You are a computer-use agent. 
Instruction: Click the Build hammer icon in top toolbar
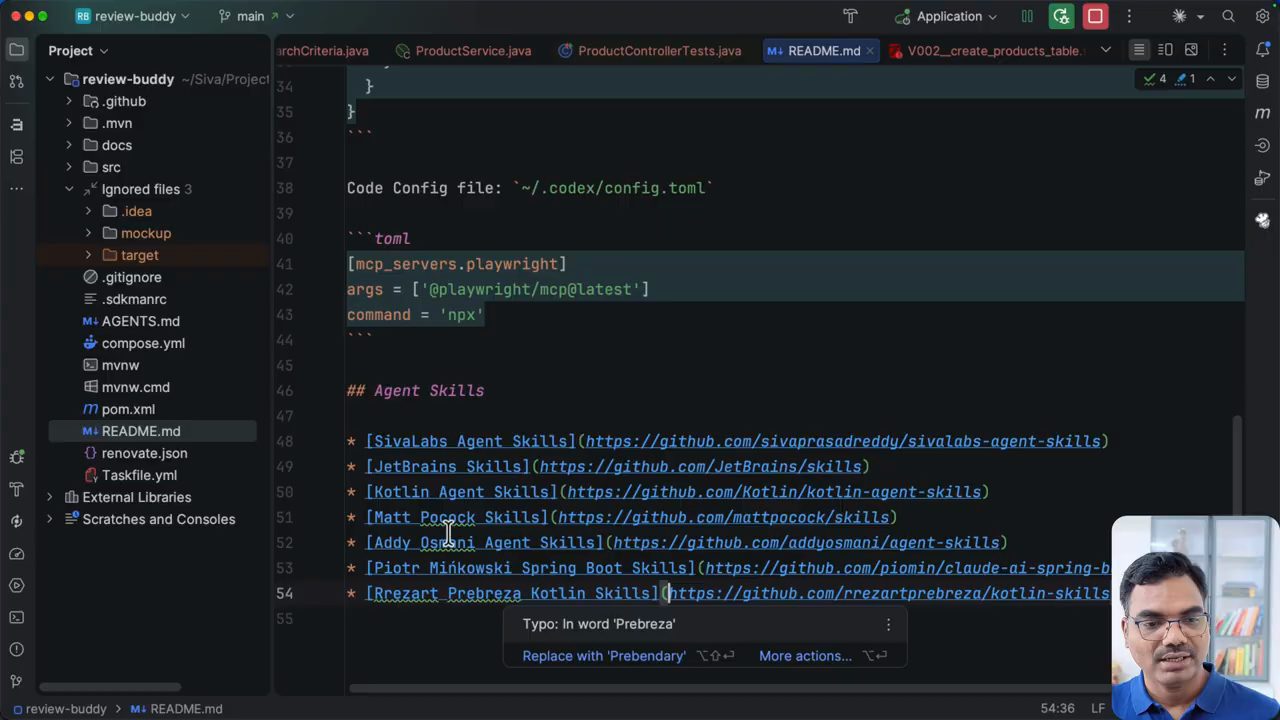(850, 16)
